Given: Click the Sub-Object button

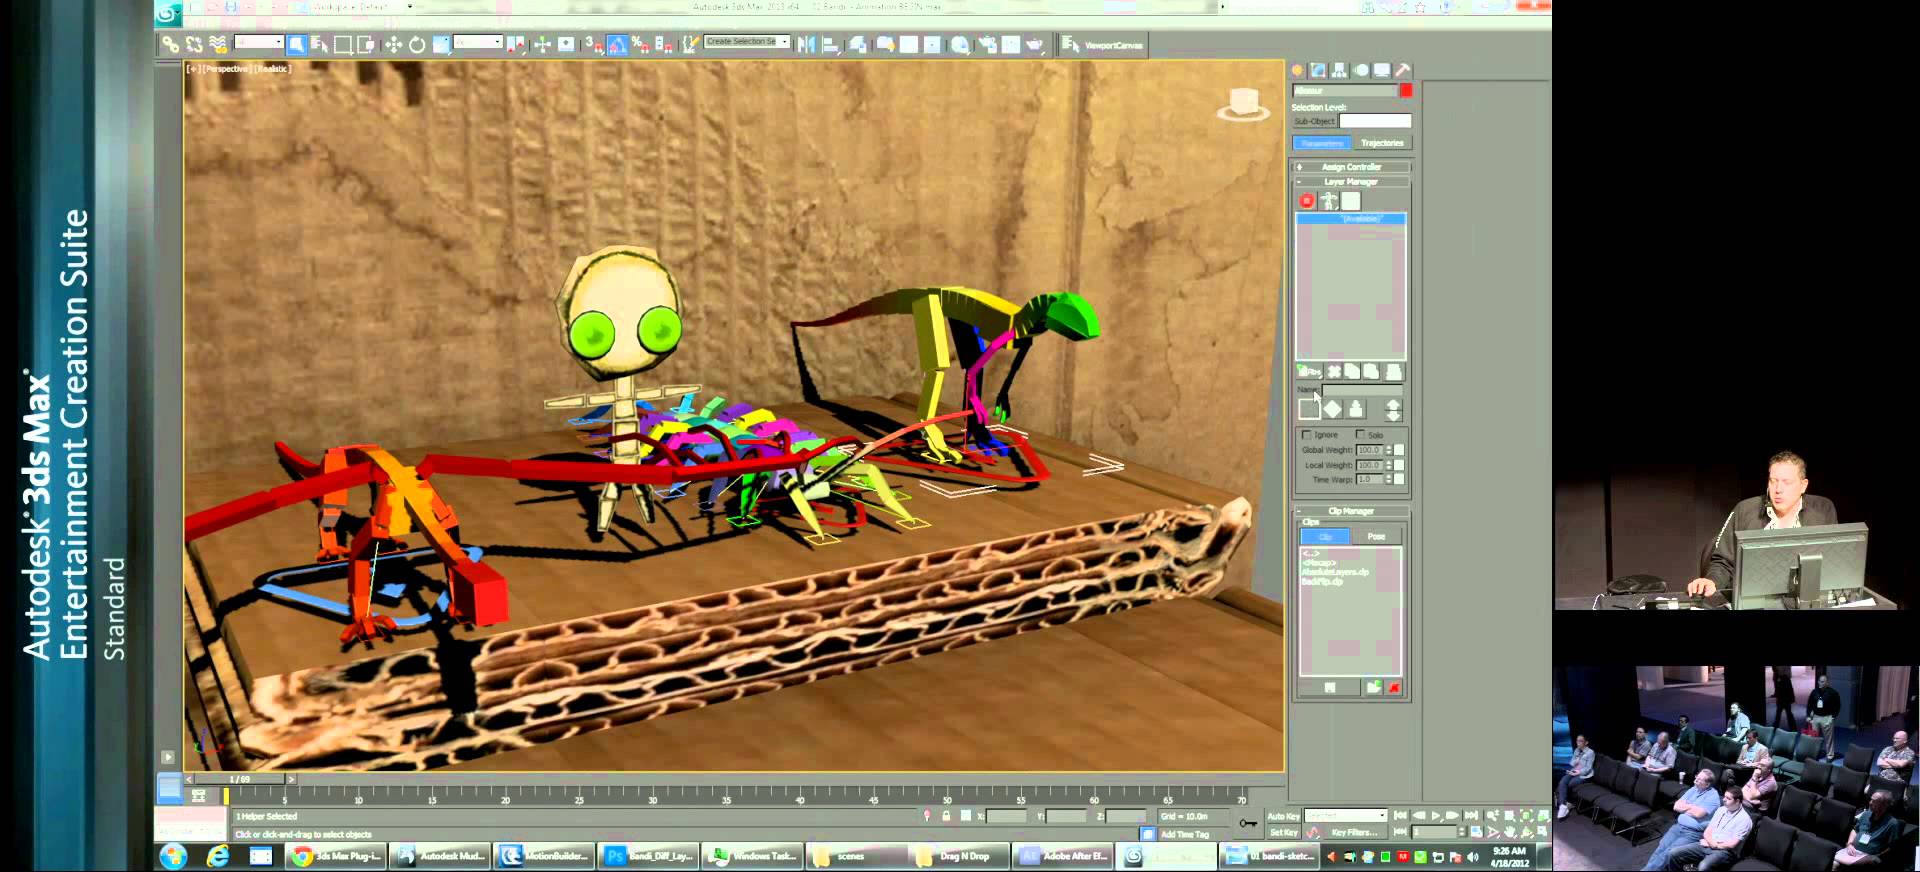Looking at the screenshot, I should tap(1314, 121).
